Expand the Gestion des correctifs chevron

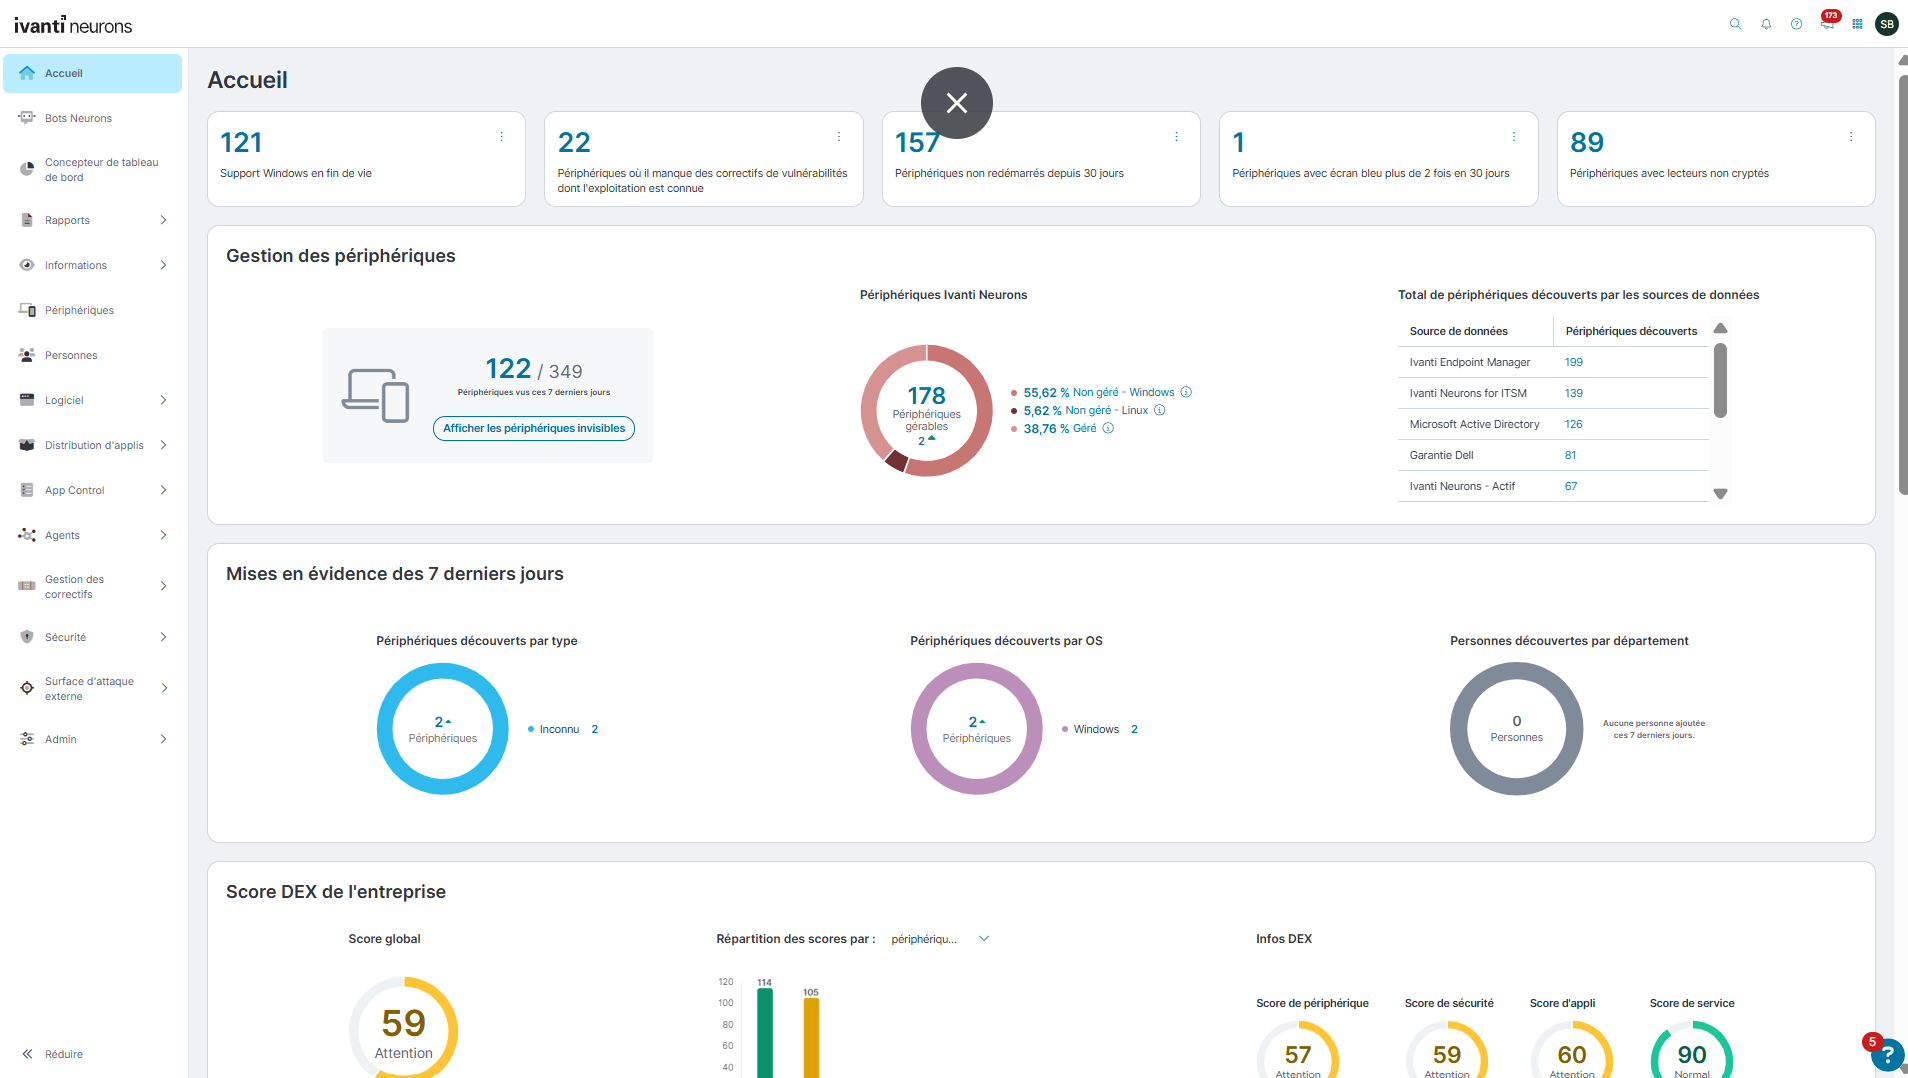pyautogui.click(x=163, y=586)
